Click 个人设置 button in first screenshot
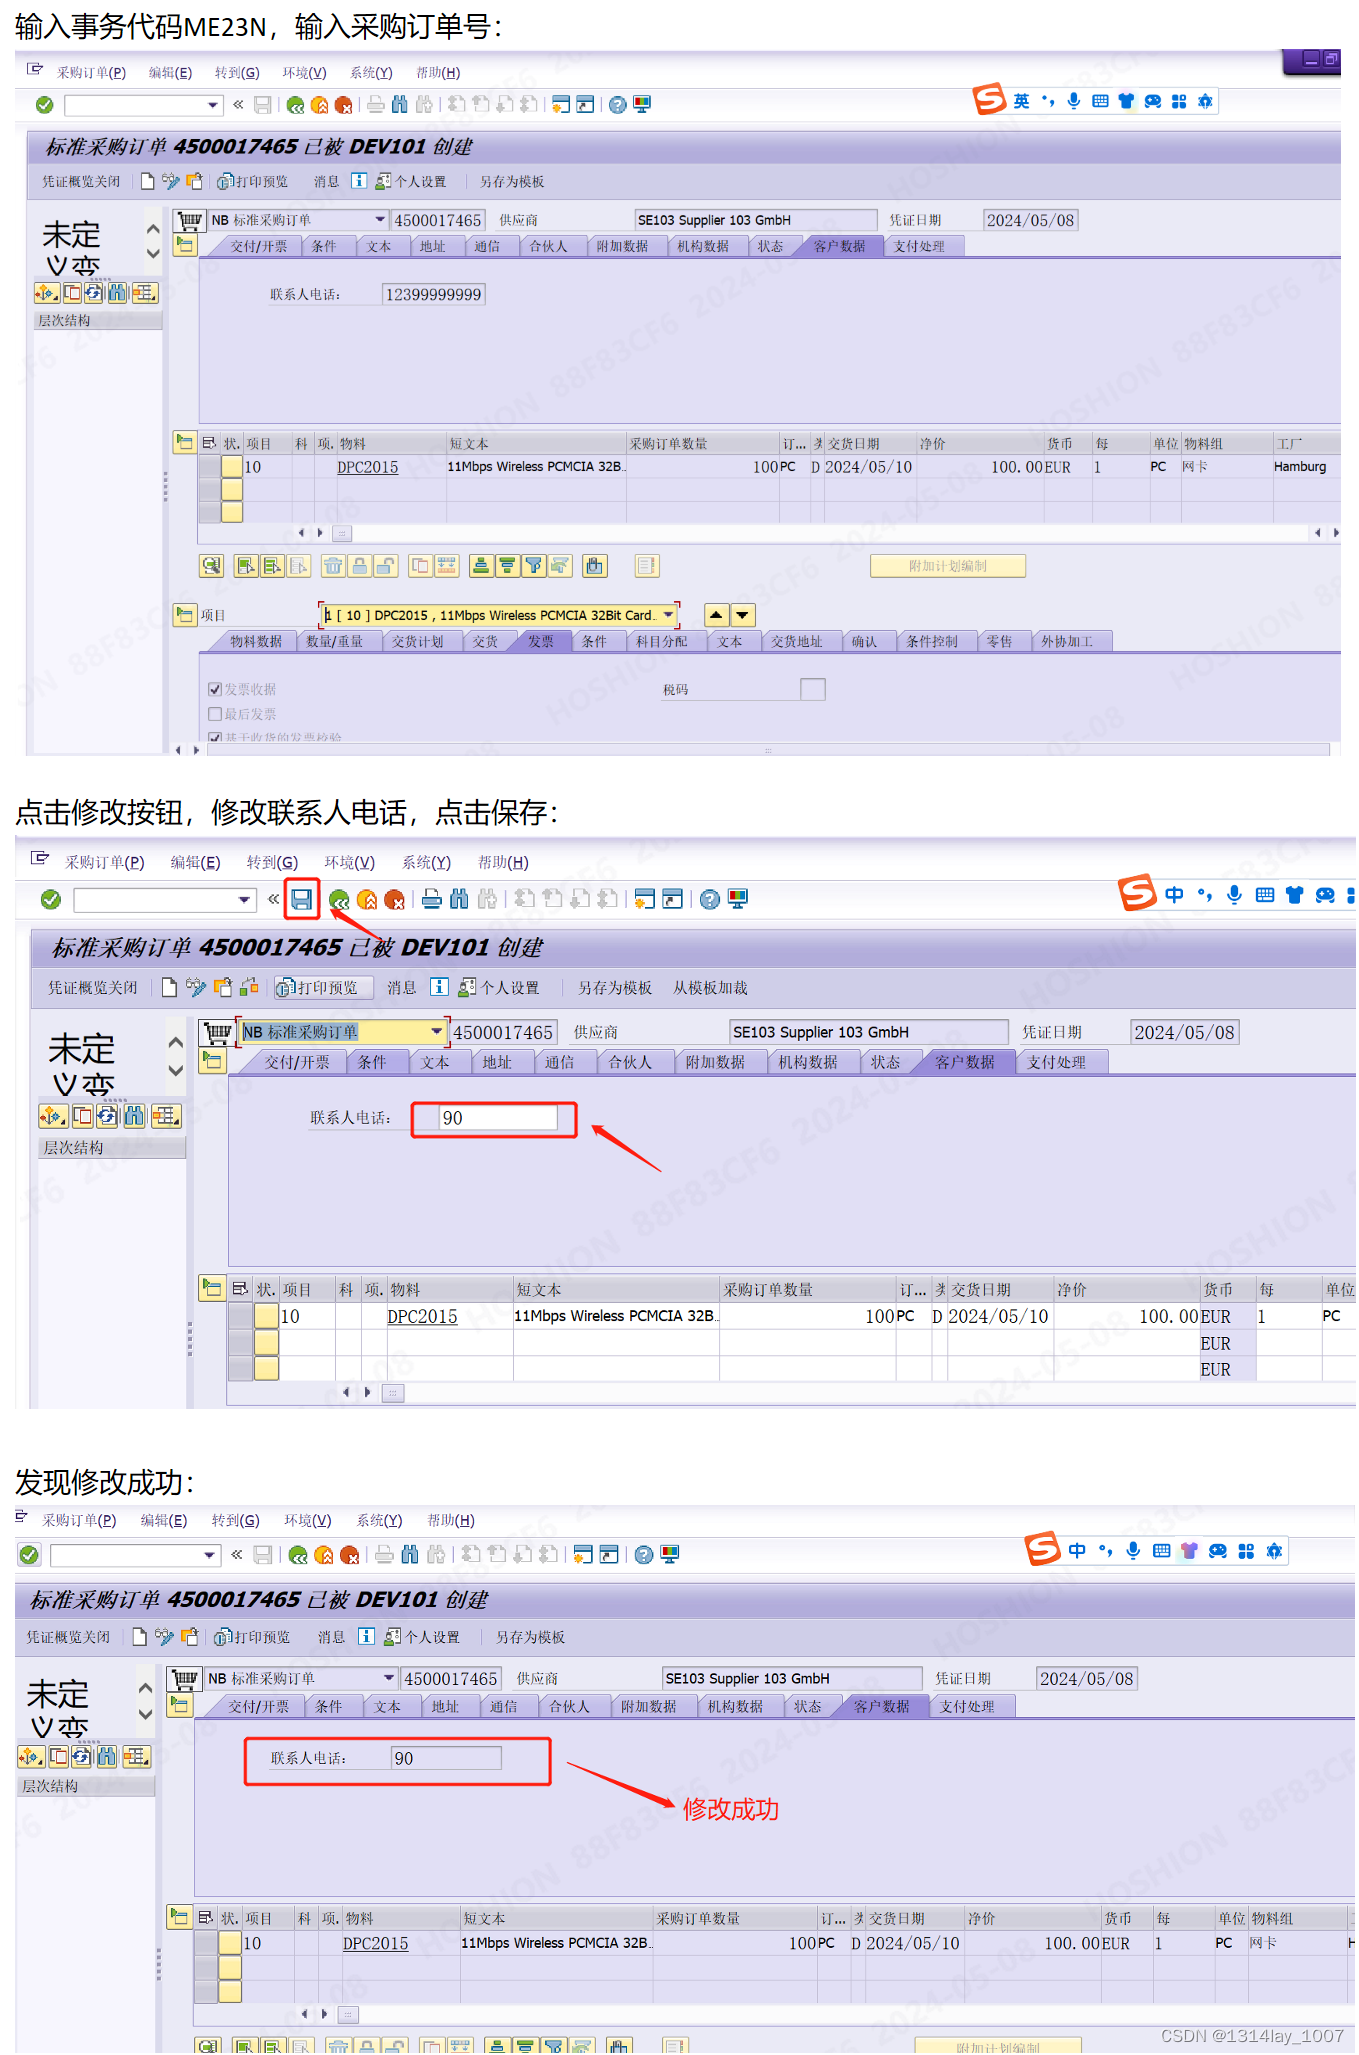The height and width of the screenshot is (2055, 1359). 411,181
